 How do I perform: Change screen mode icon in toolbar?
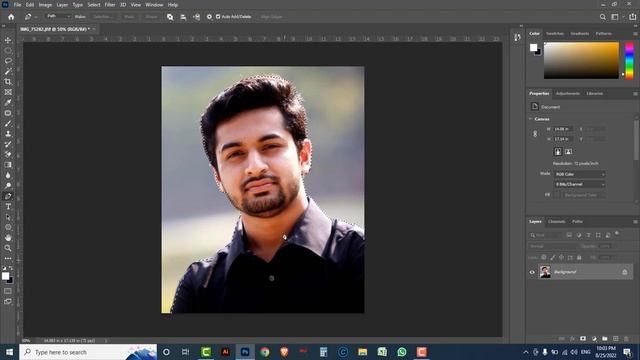(8, 302)
